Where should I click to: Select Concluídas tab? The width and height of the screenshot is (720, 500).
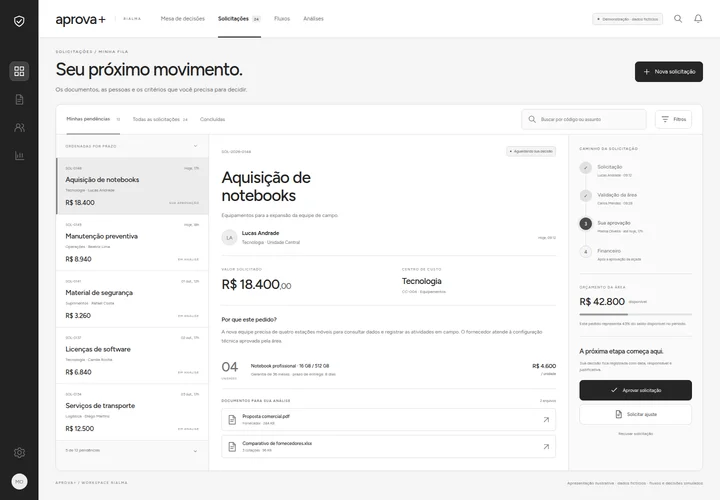(x=212, y=119)
